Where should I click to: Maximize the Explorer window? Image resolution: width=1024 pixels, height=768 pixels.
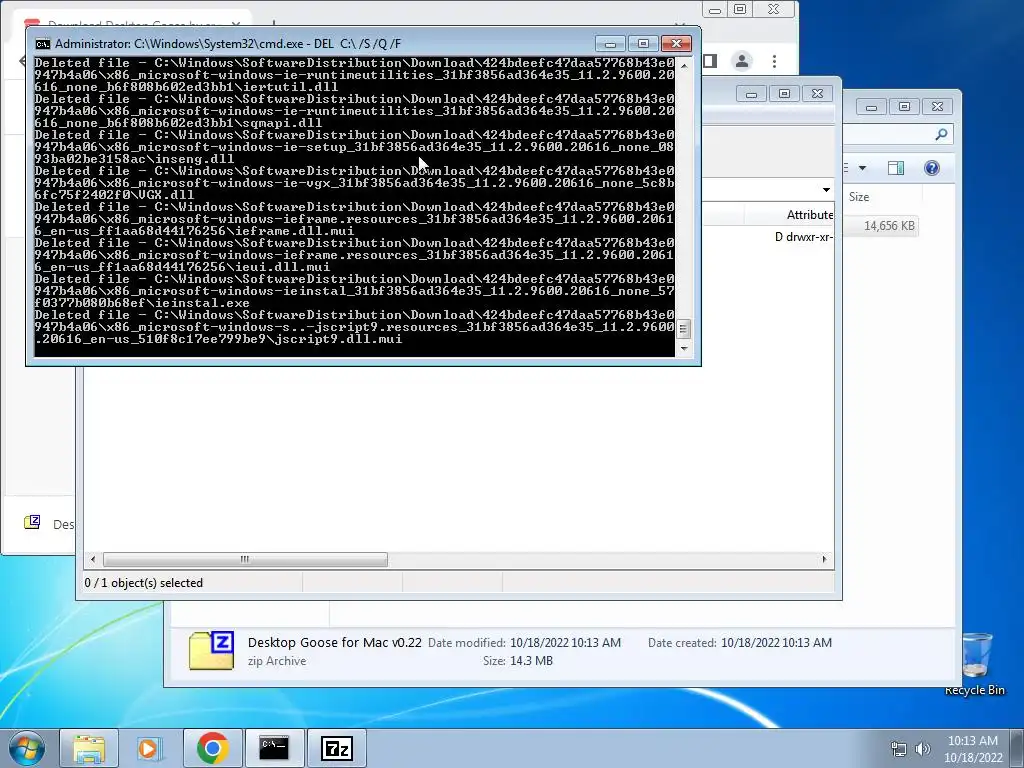pos(904,106)
